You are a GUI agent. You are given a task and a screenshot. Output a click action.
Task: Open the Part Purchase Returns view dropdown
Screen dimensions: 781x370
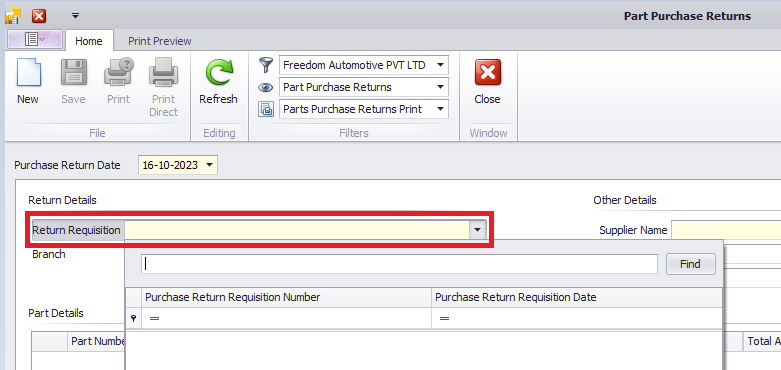point(440,87)
